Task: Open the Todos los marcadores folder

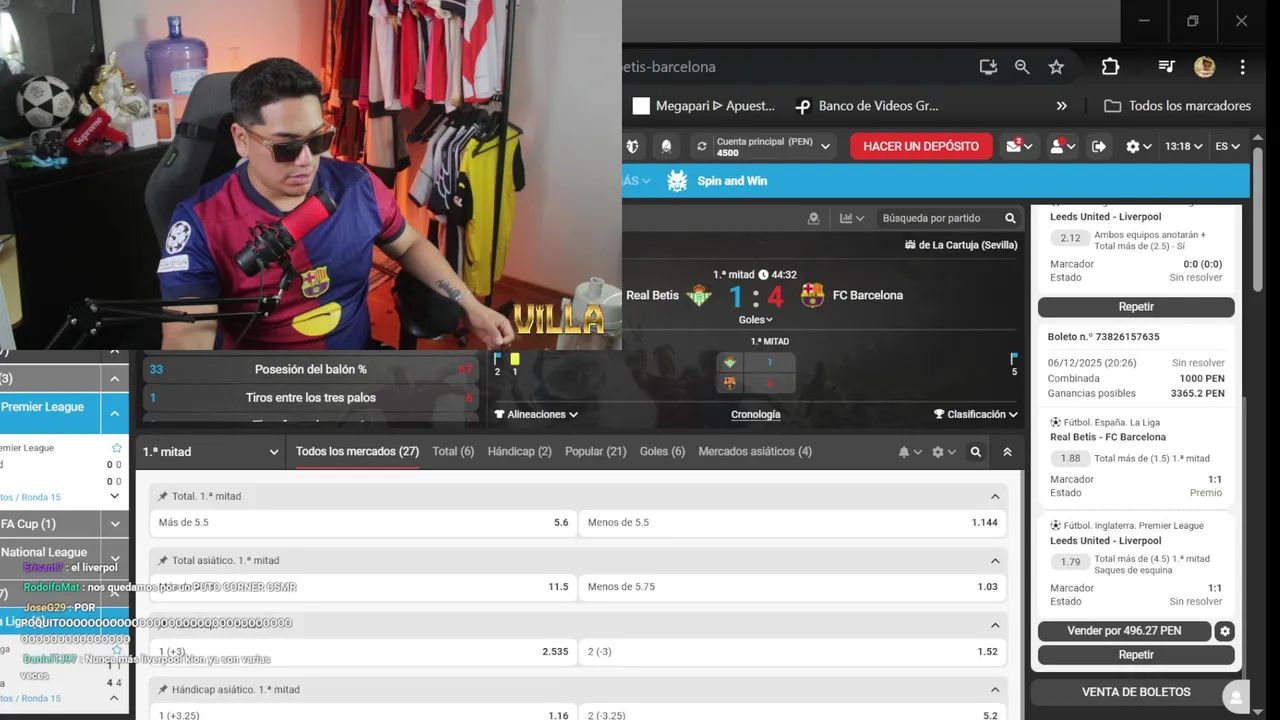Action: pos(1177,106)
